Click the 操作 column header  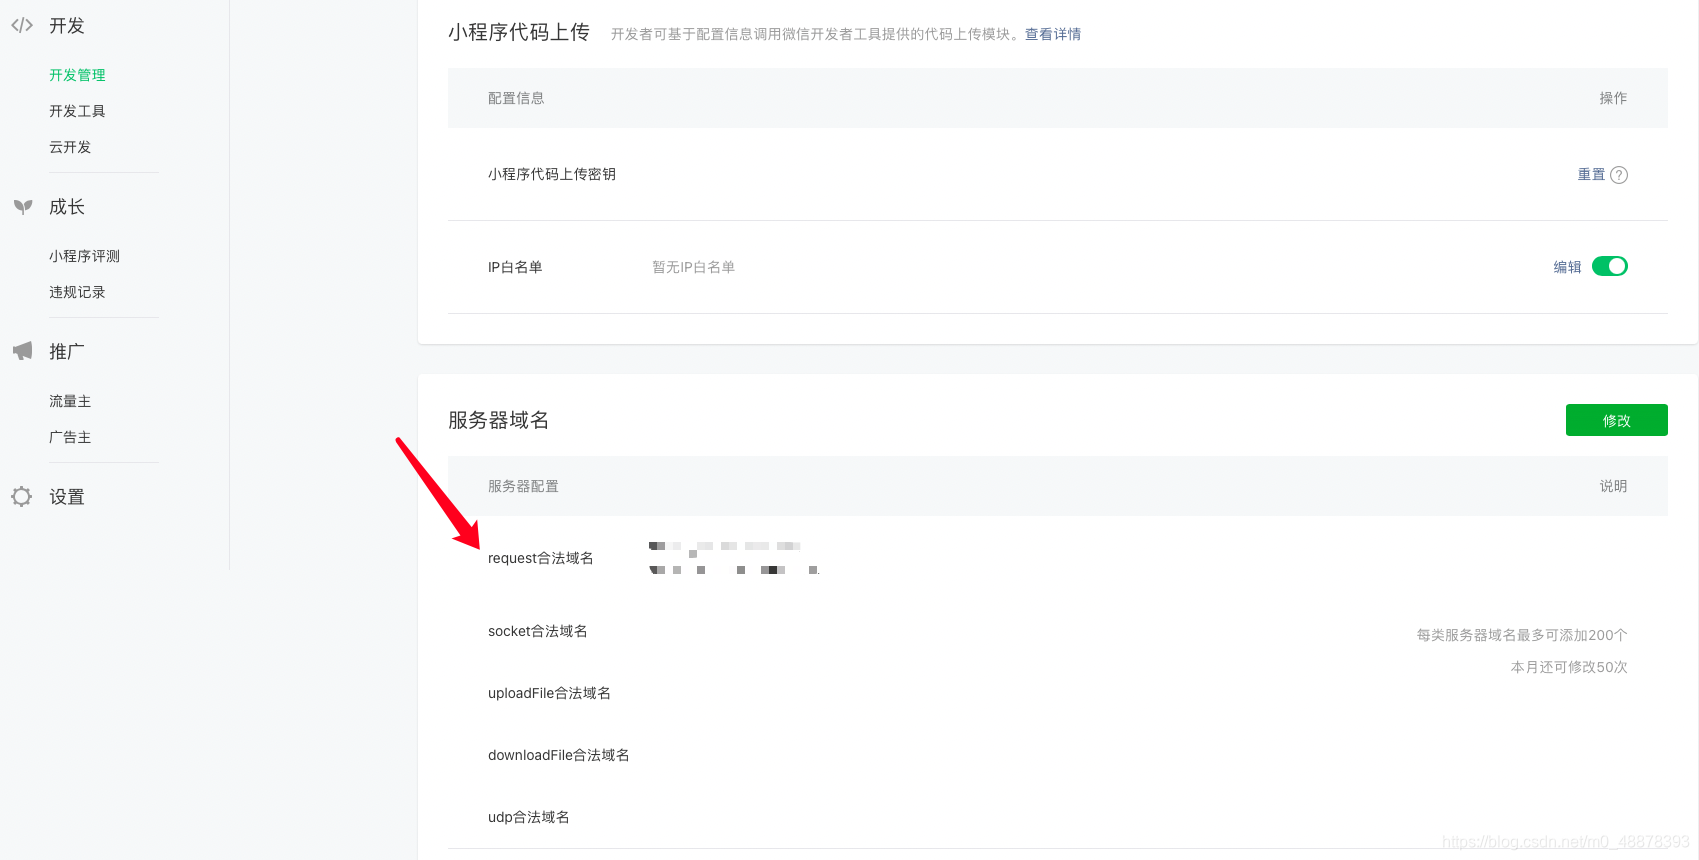pos(1613,98)
